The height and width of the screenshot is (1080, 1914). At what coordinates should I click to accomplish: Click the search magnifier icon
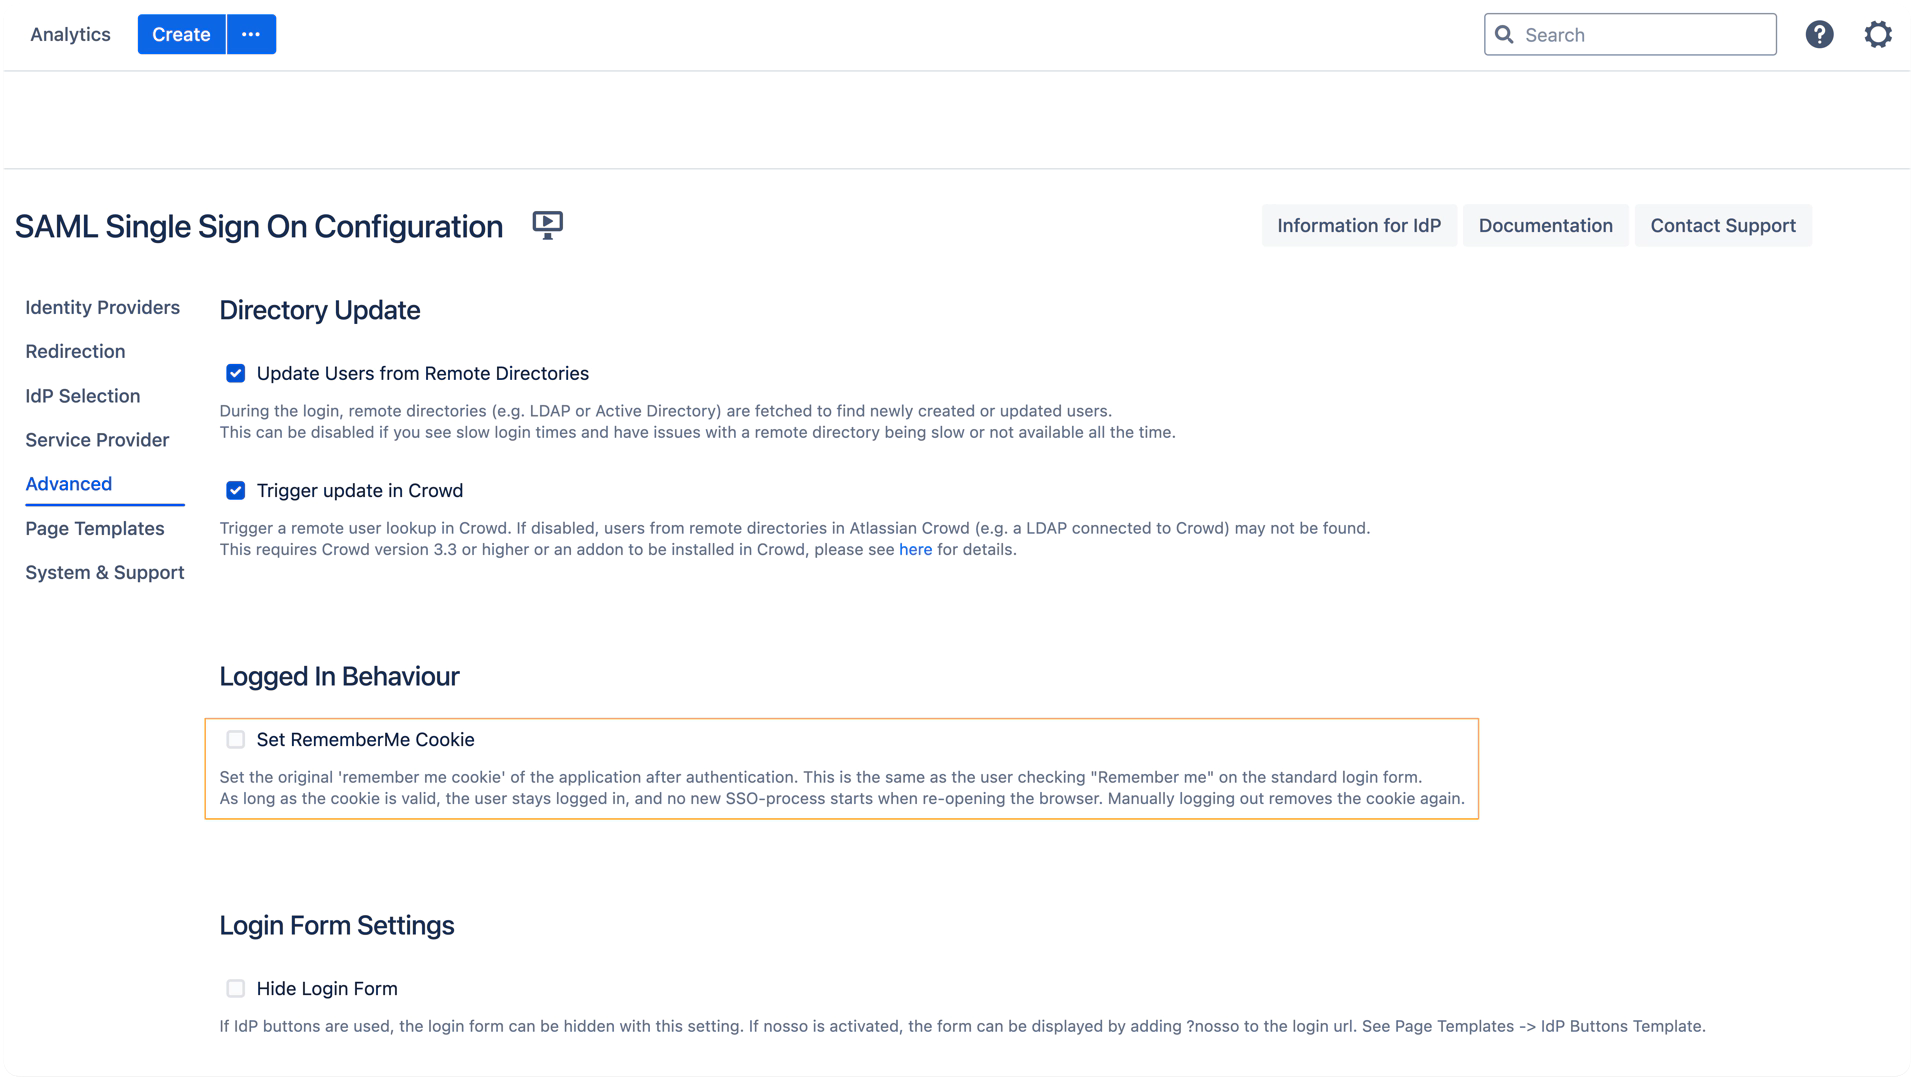point(1504,35)
